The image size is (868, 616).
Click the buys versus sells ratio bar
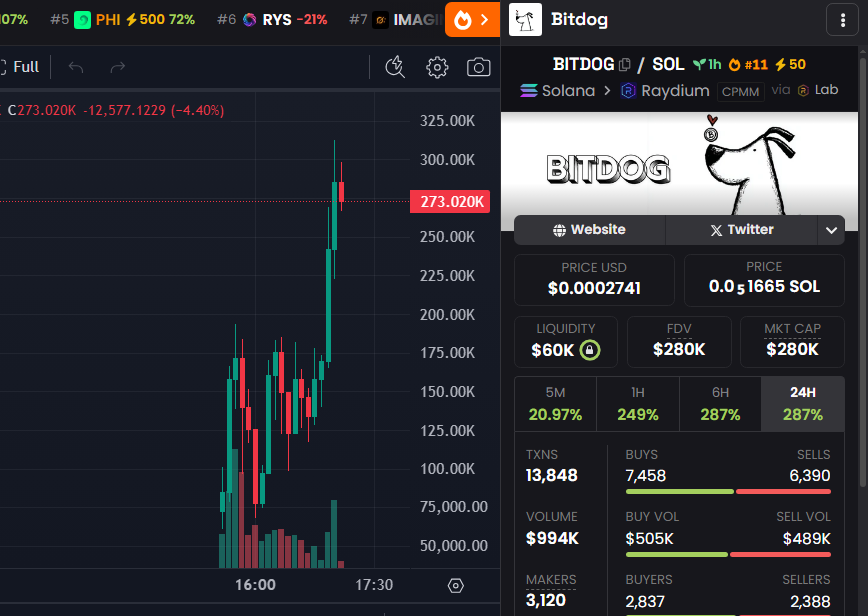tap(728, 491)
